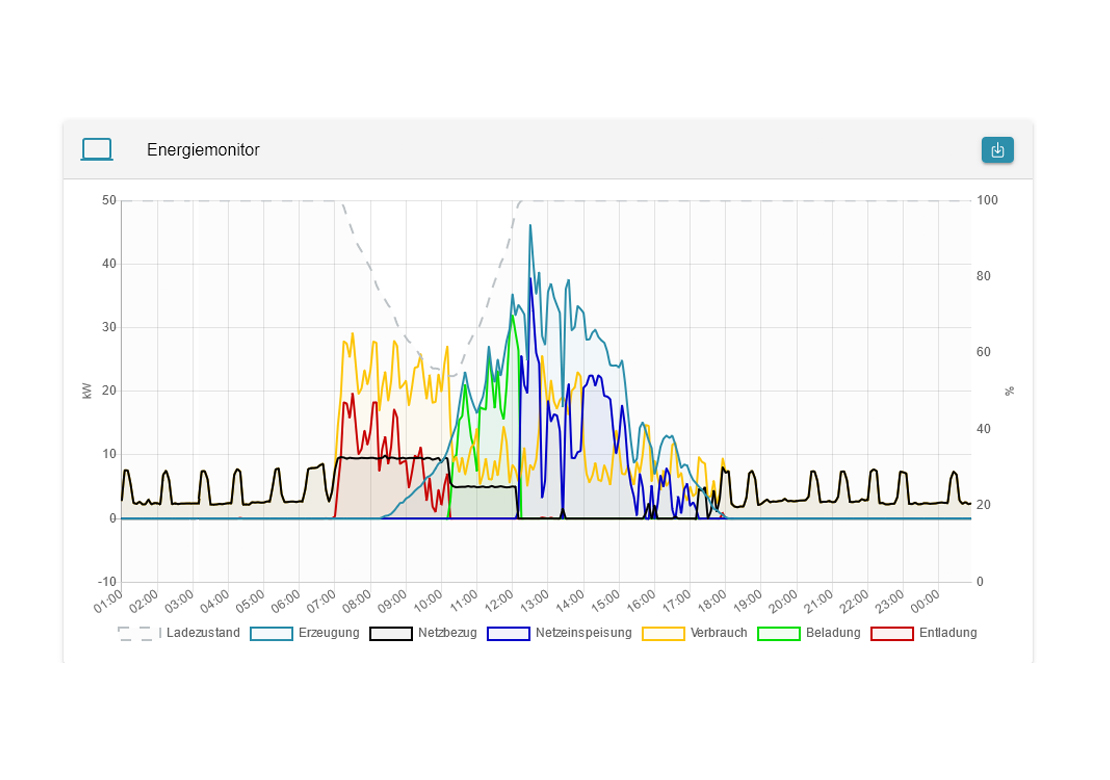The width and height of the screenshot is (1110, 780).
Task: Click the laptop icon beside Energiemonitor
Action: click(x=97, y=150)
